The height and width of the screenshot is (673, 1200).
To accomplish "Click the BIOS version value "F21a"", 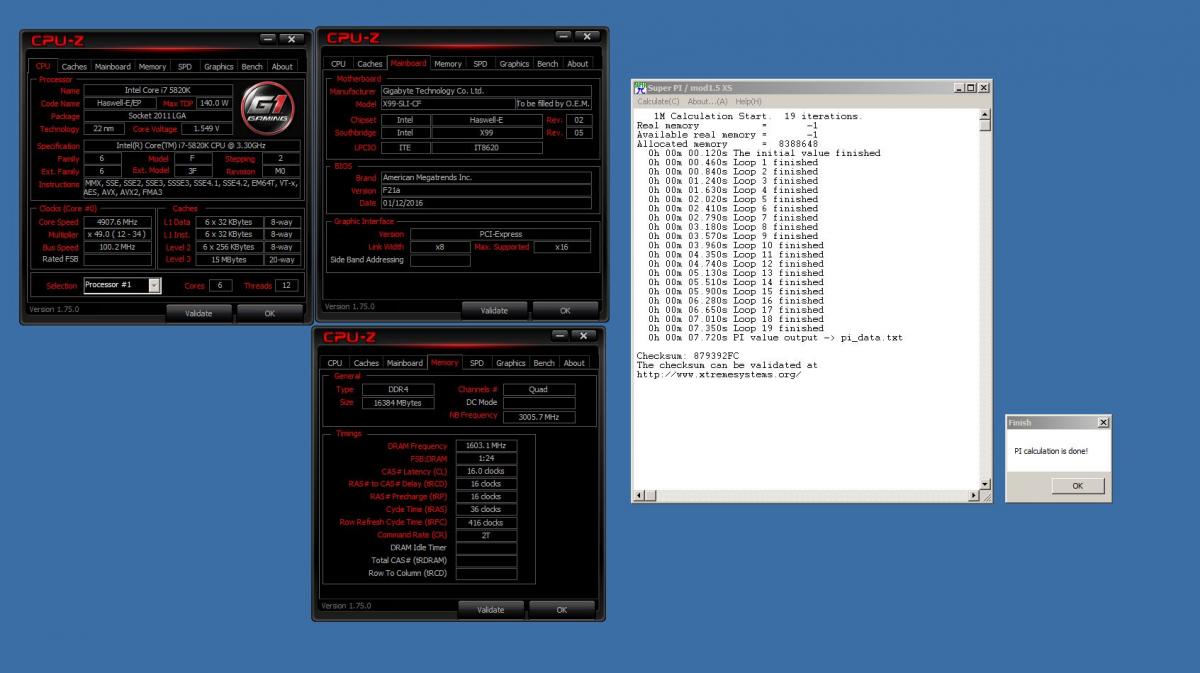I will tap(486, 190).
